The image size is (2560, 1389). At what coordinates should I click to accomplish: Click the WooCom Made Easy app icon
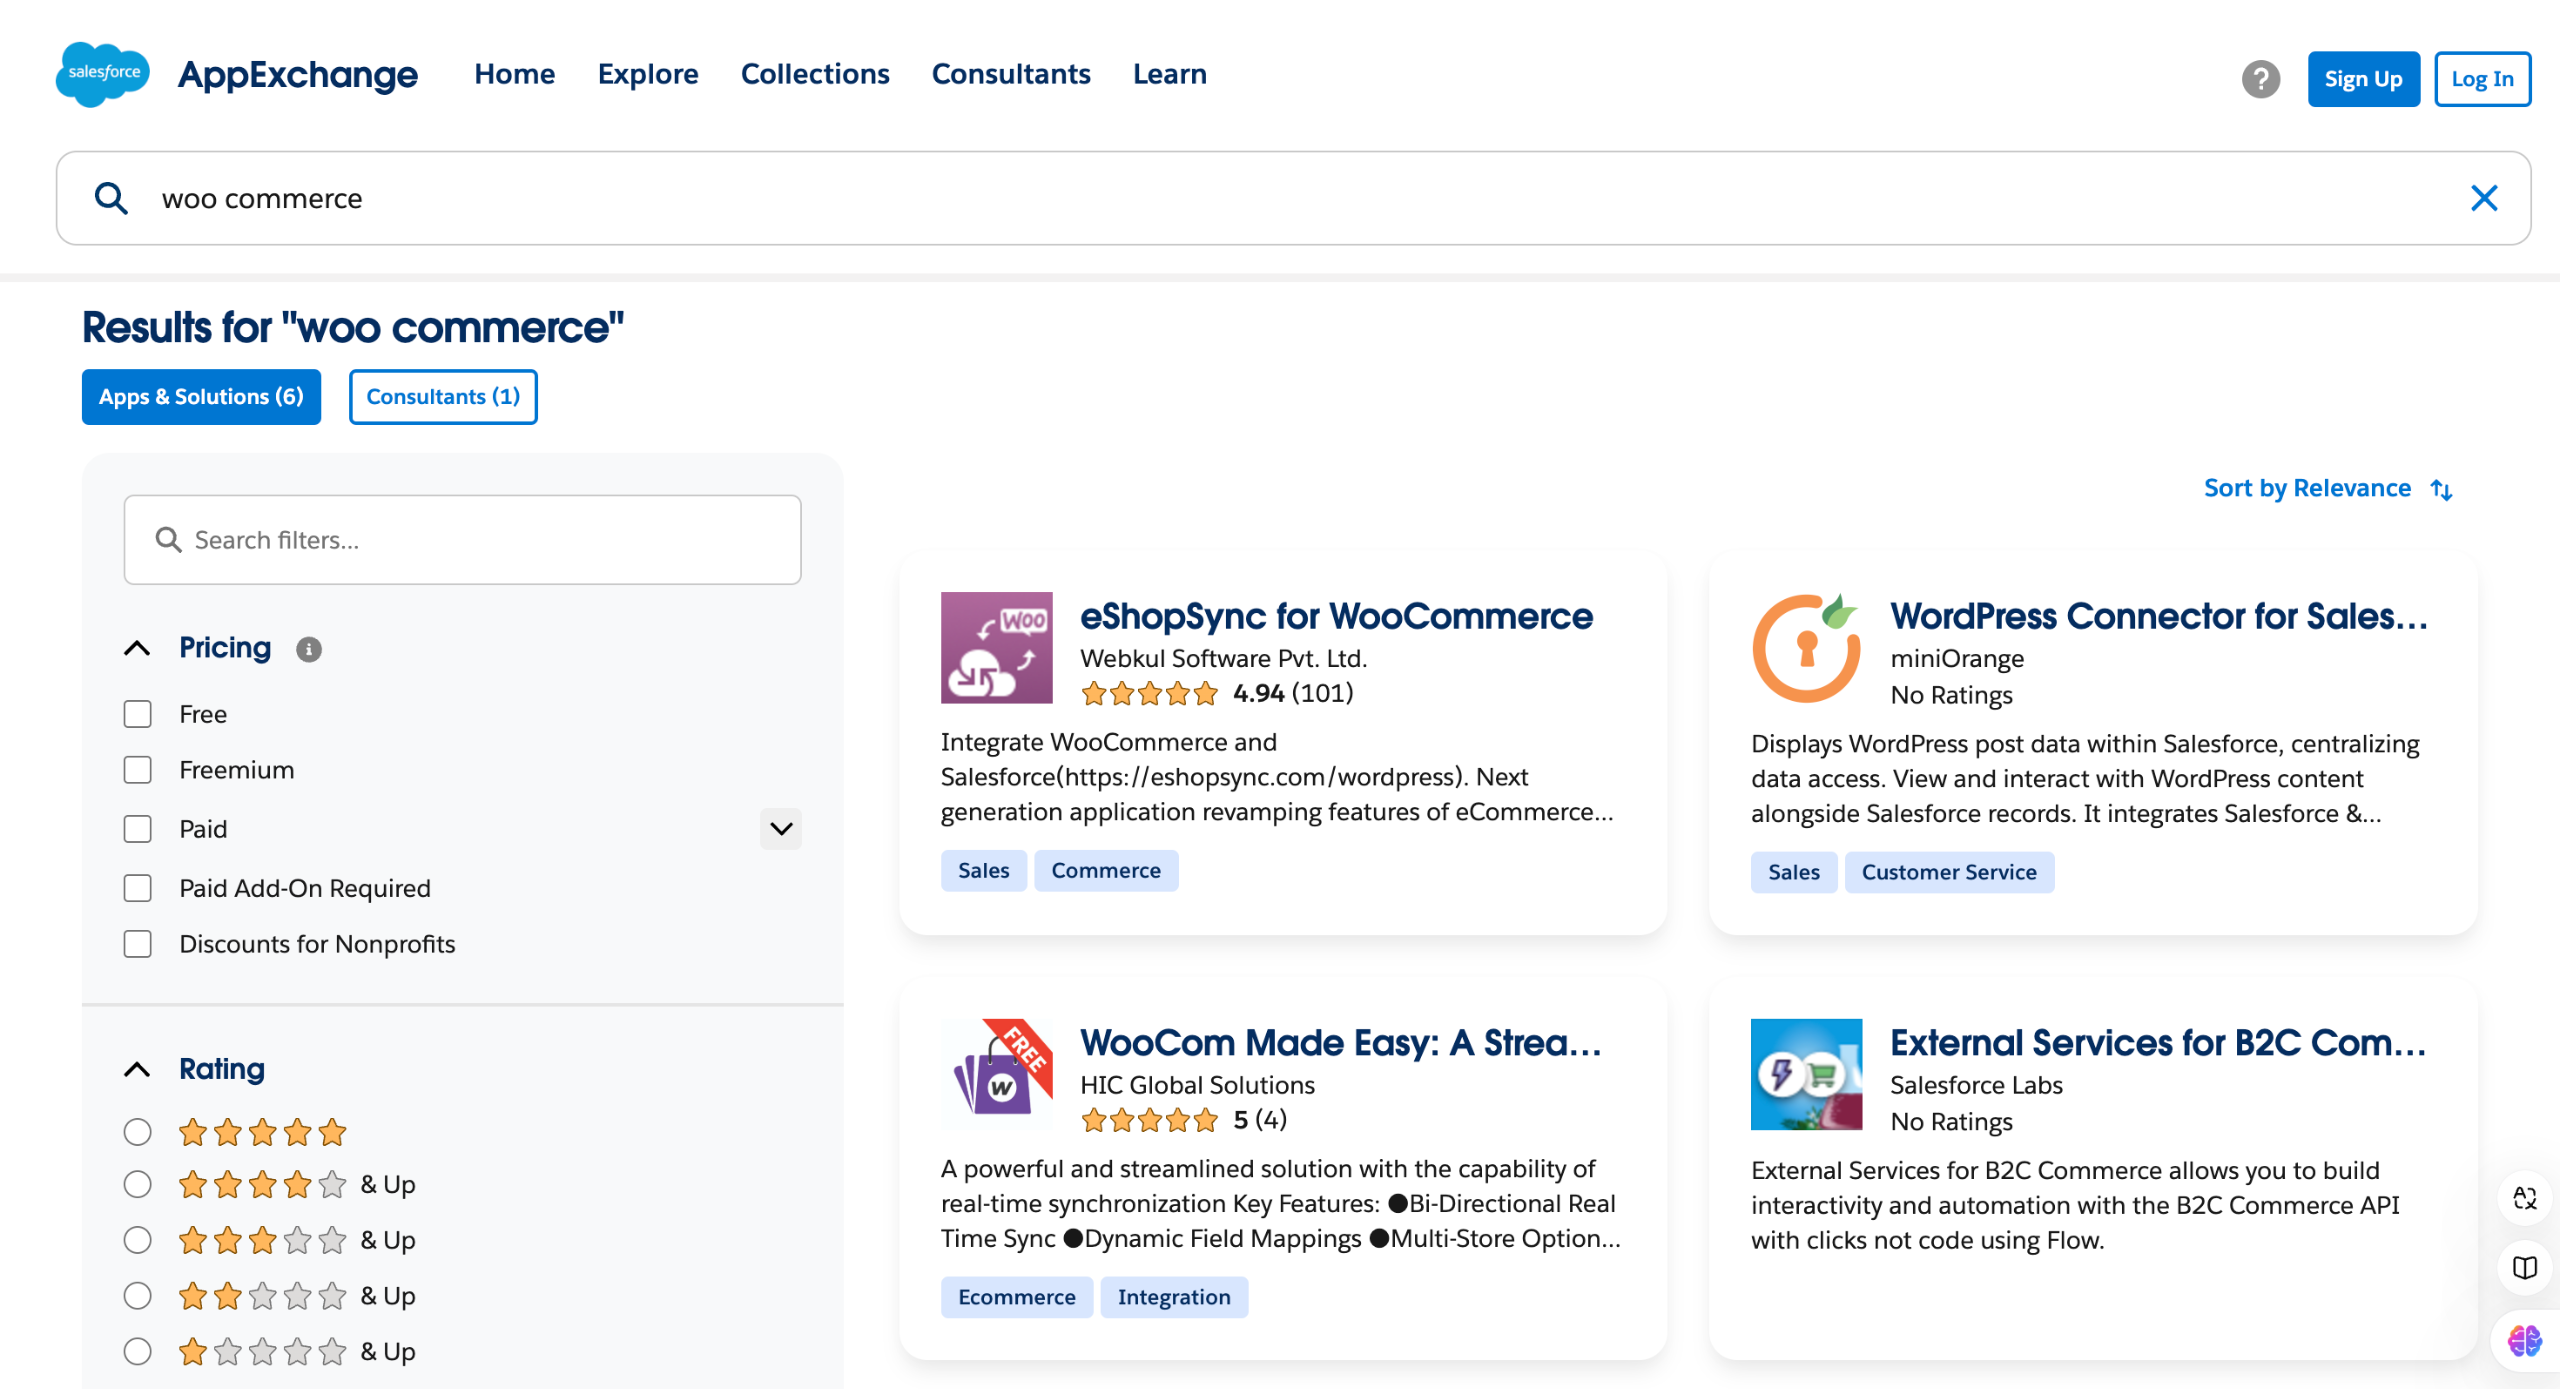pyautogui.click(x=996, y=1074)
